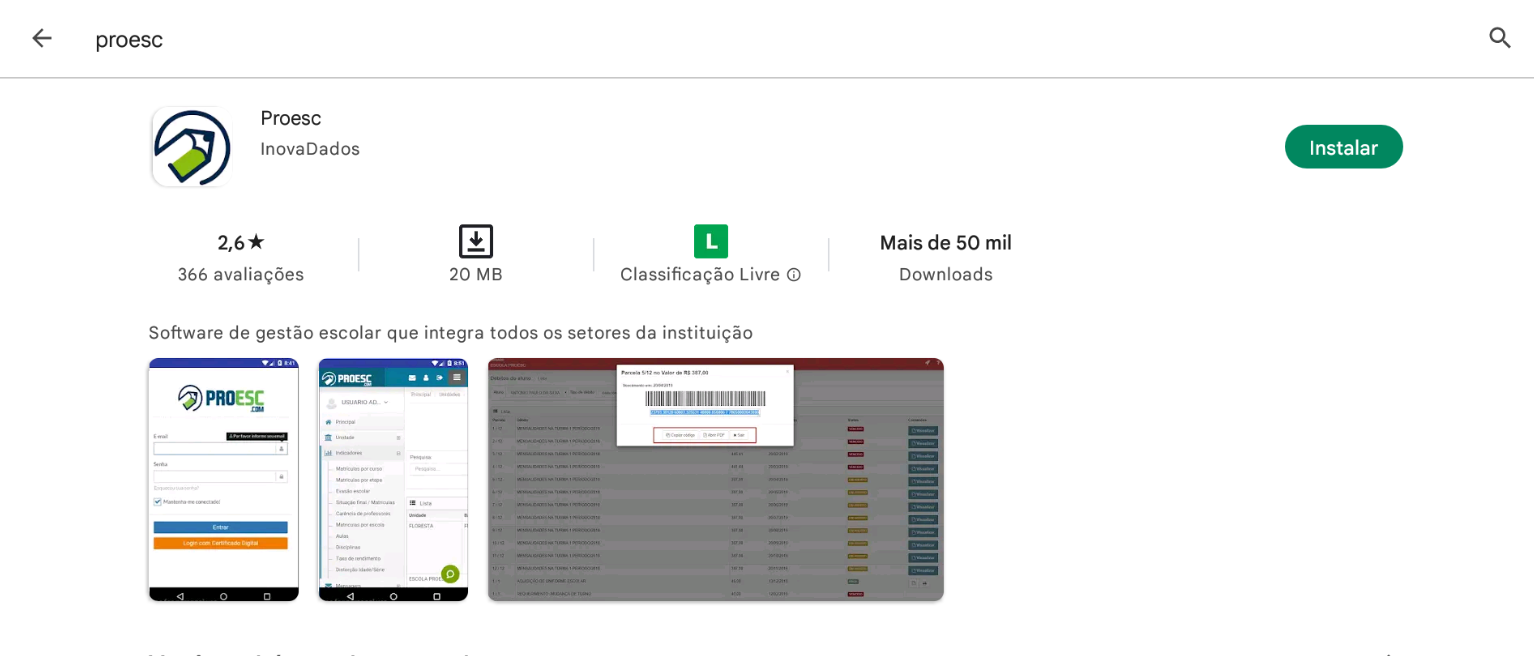The width and height of the screenshot is (1534, 656).
Task: Tap the Classificação Livre label
Action: pyautogui.click(x=700, y=274)
